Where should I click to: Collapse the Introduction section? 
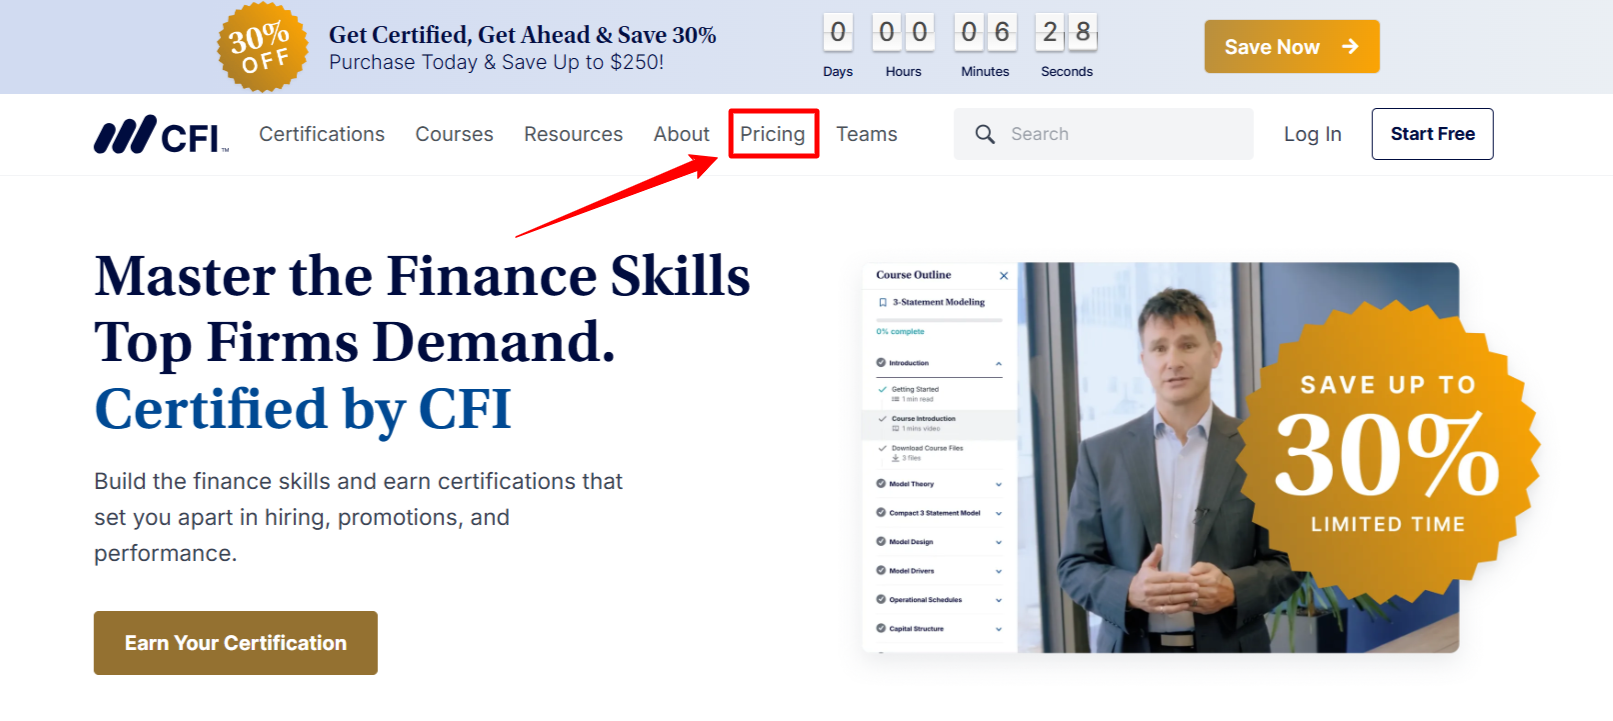tap(998, 363)
